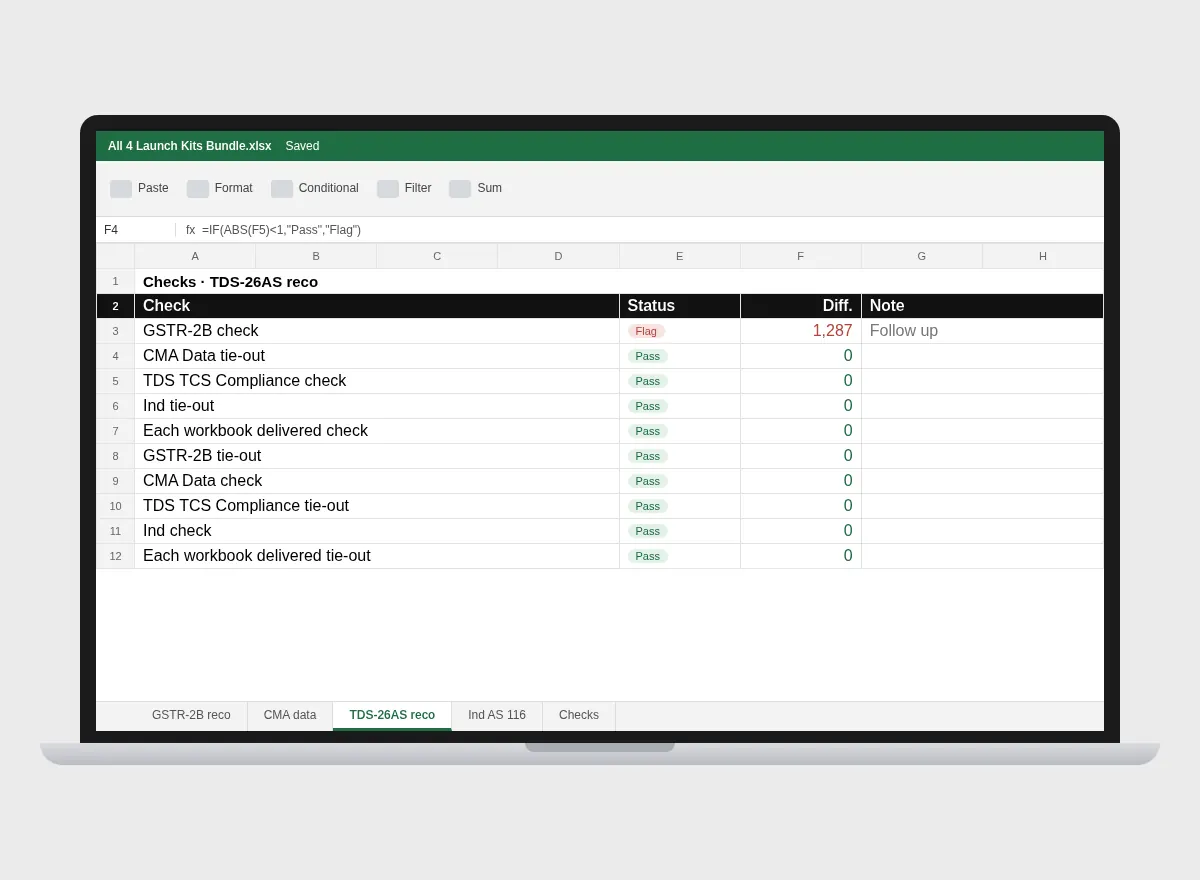This screenshot has width=1200, height=880.
Task: Open the Checks sheet tab
Action: click(579, 716)
